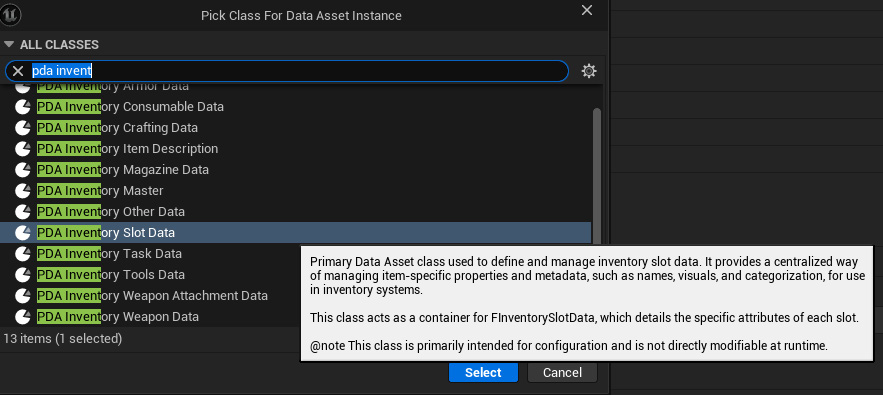Click the PDA Inventory Other Data icon

tap(23, 212)
